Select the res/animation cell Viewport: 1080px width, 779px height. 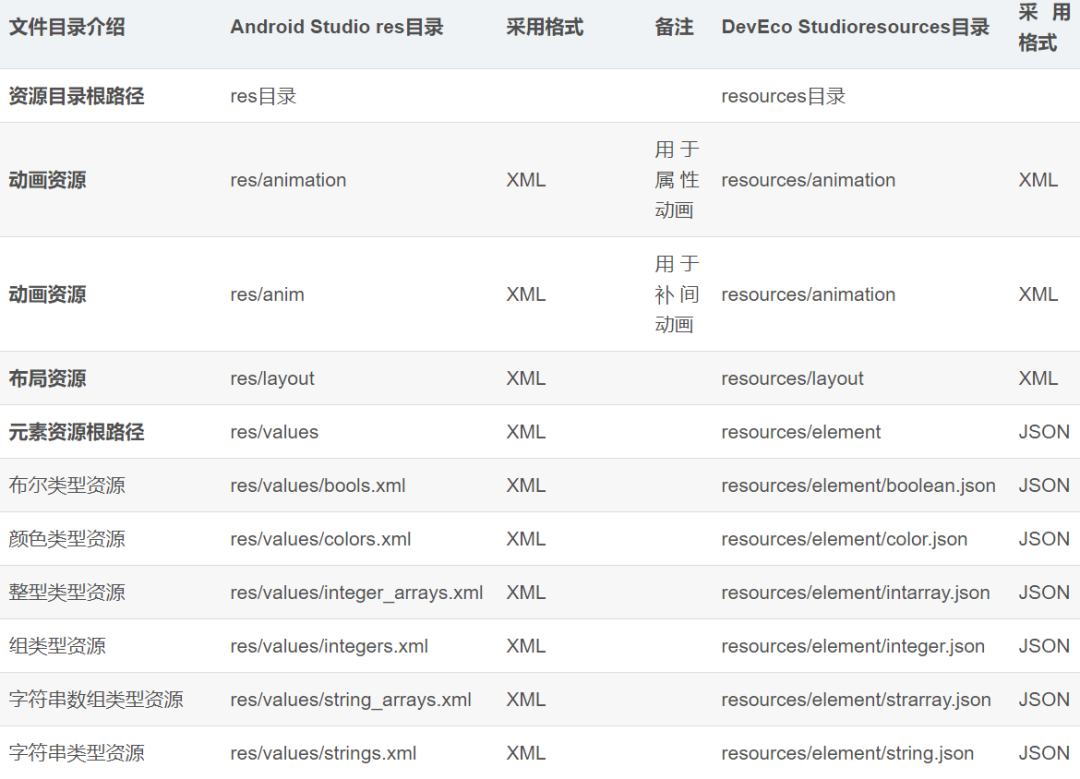pyautogui.click(x=288, y=180)
